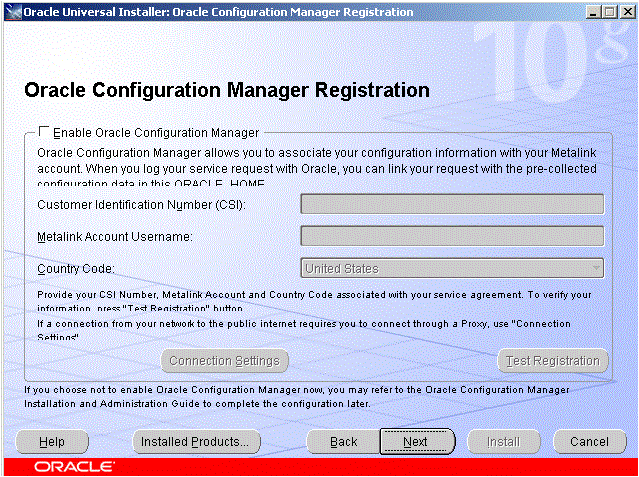Open Connection Settings

point(225,361)
